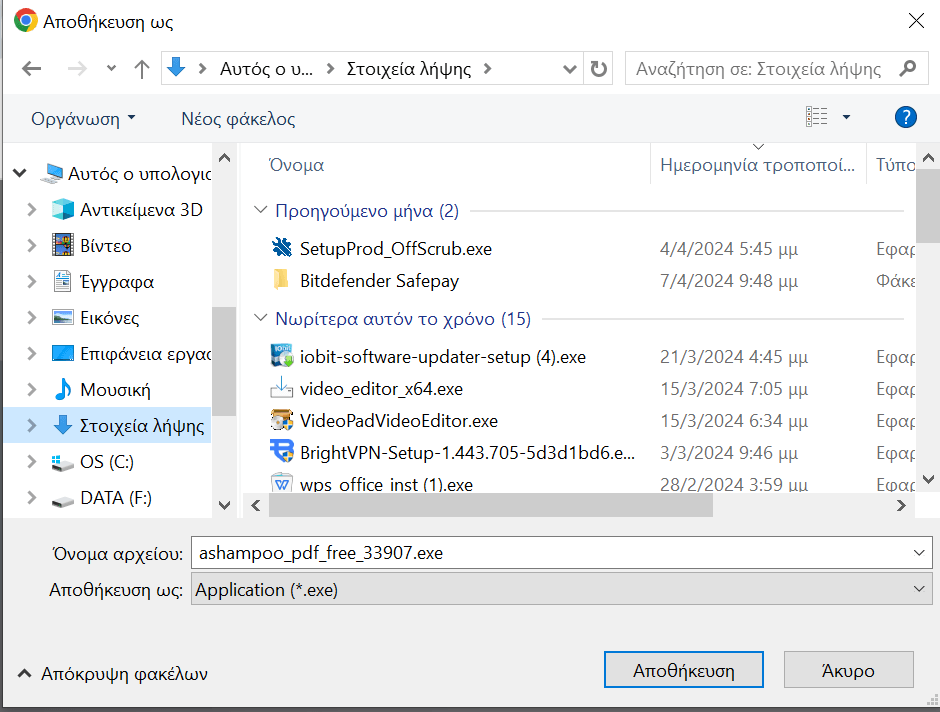Expand the OS (C:) drive node
The width and height of the screenshot is (940, 712).
(x=32, y=461)
